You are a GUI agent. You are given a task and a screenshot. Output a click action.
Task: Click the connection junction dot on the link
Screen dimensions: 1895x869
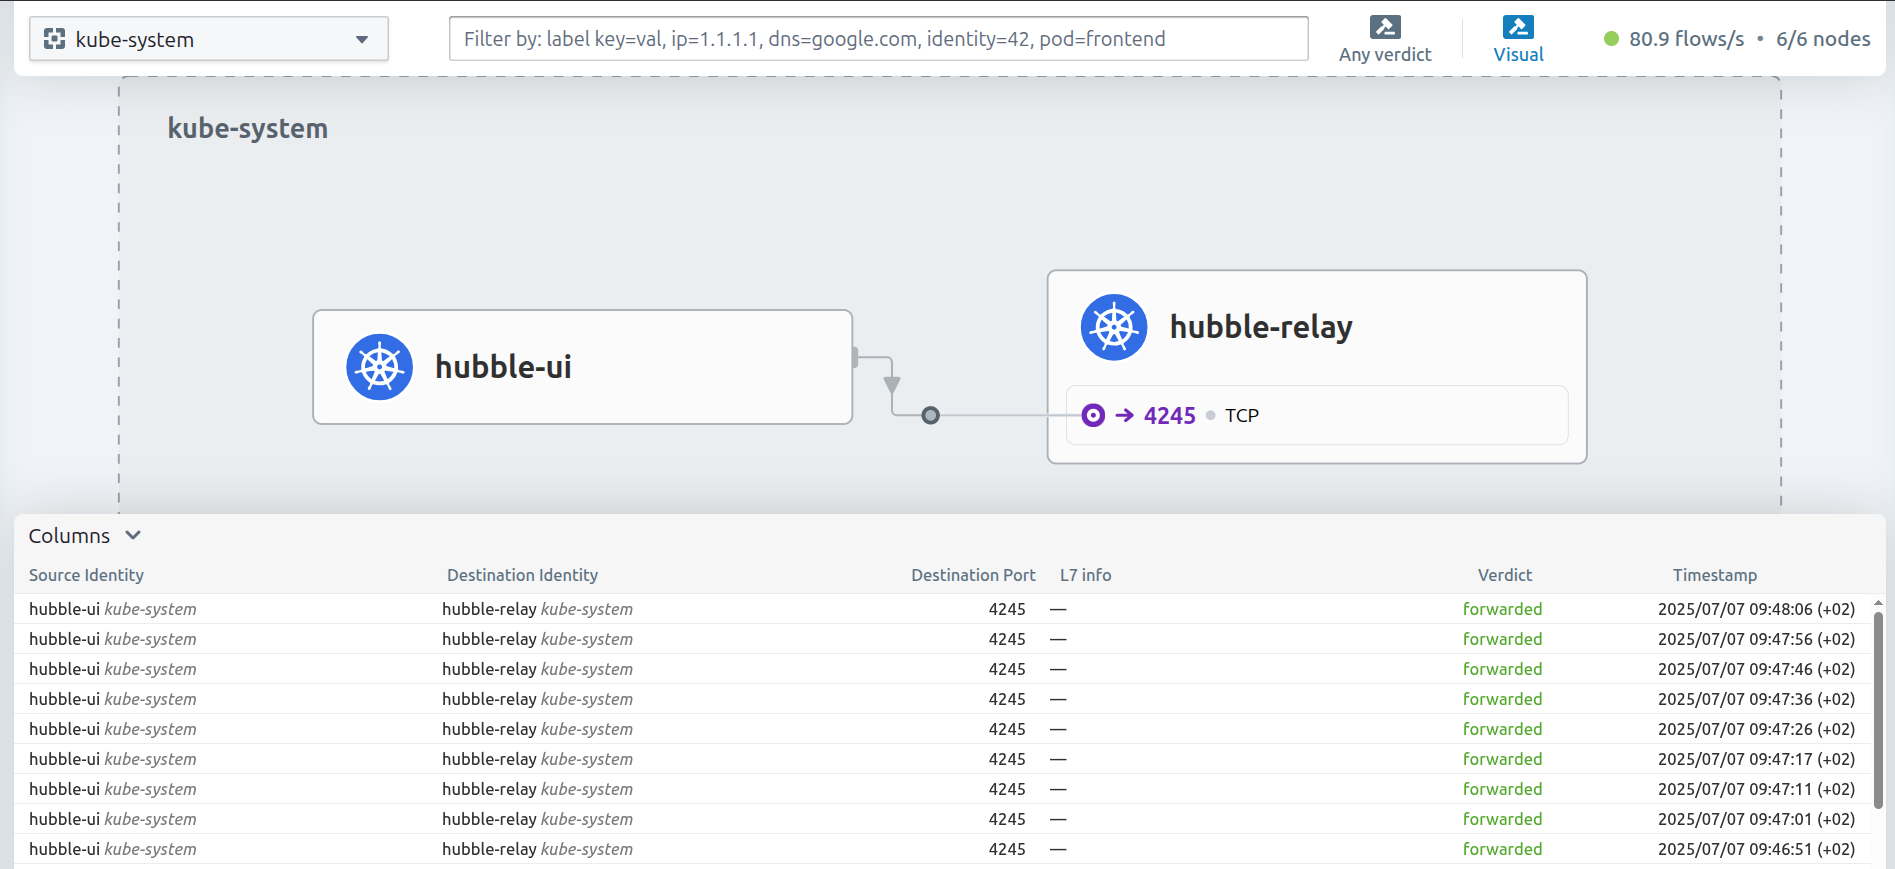(x=931, y=415)
